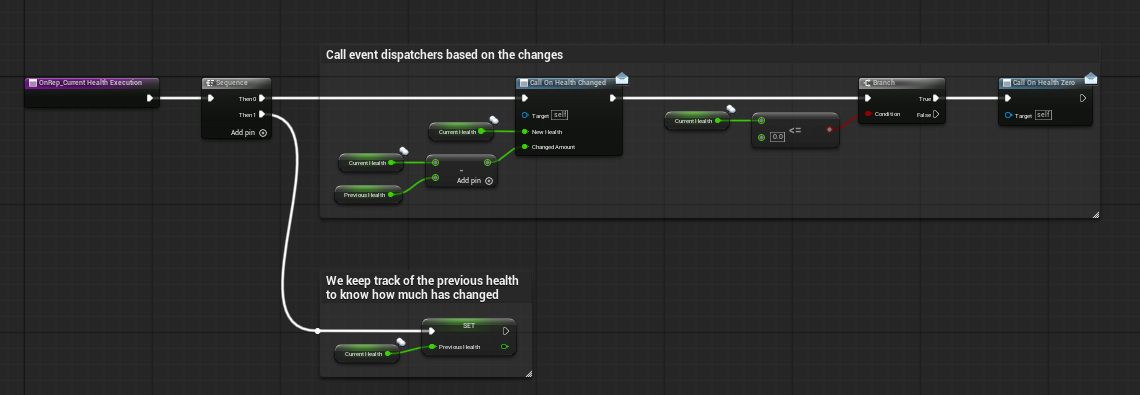Click envelope icon on Call On Health Changed

coord(622,79)
